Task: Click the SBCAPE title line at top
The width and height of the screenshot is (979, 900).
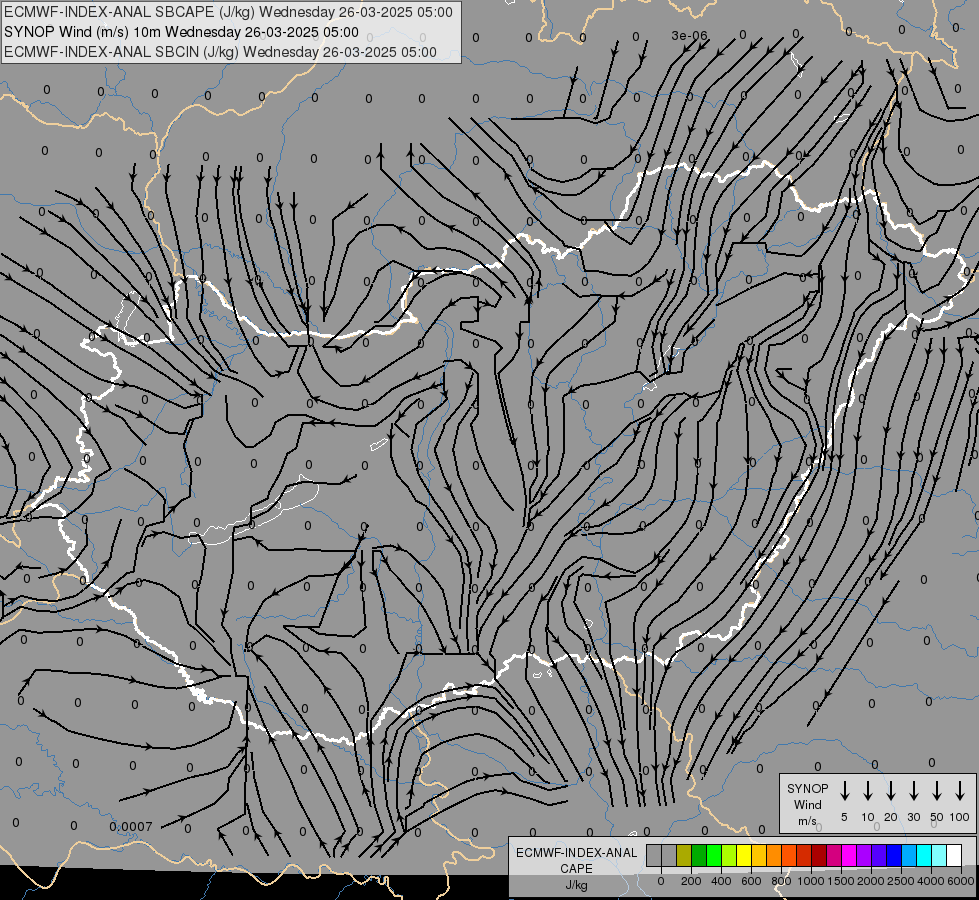Action: (228, 12)
